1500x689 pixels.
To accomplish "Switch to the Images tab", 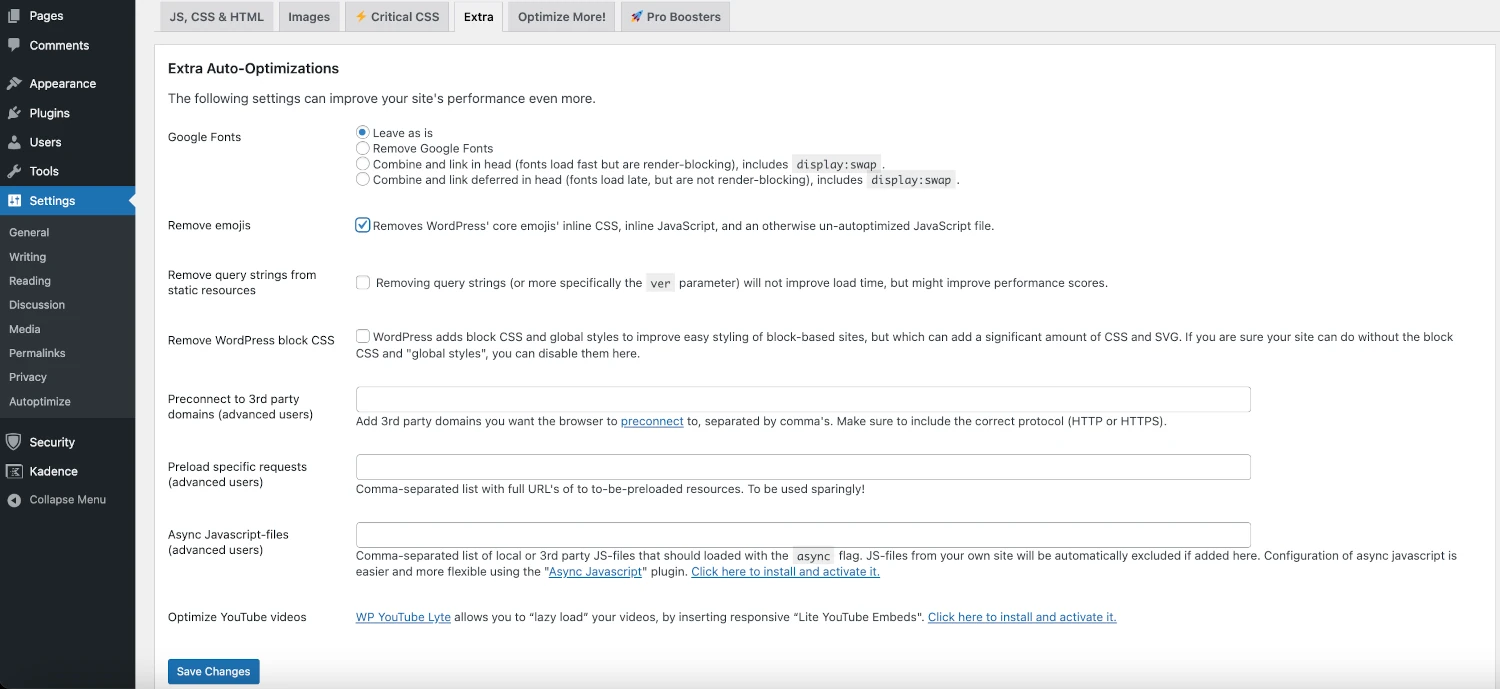I will pyautogui.click(x=309, y=17).
